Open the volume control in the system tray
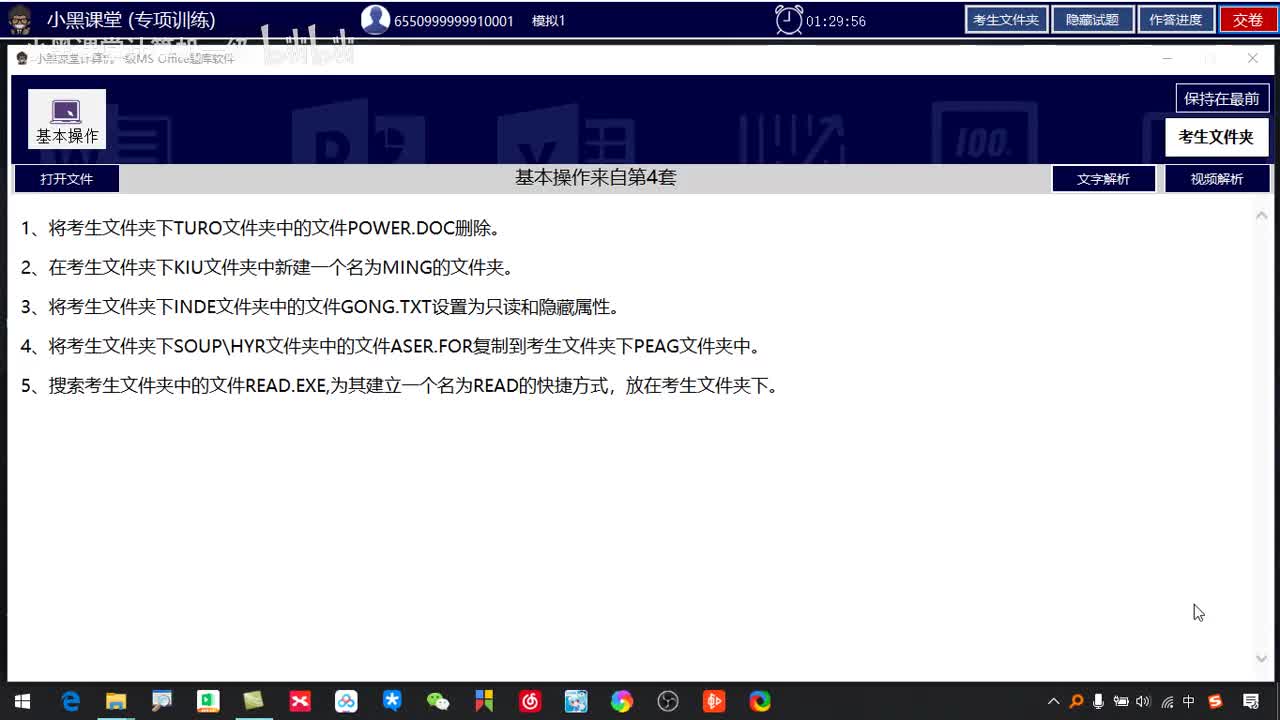The image size is (1280, 720). point(1144,702)
